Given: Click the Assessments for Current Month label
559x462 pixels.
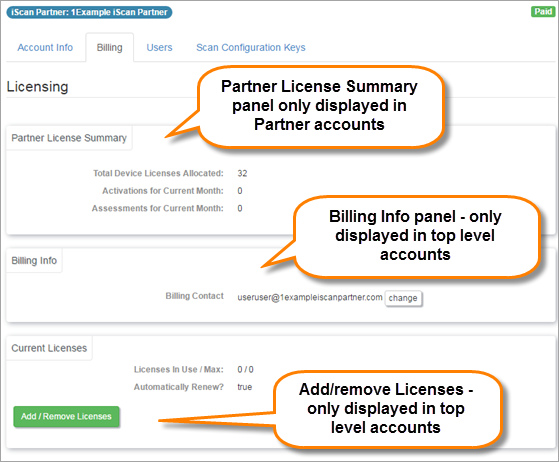Looking at the screenshot, I should 158,208.
